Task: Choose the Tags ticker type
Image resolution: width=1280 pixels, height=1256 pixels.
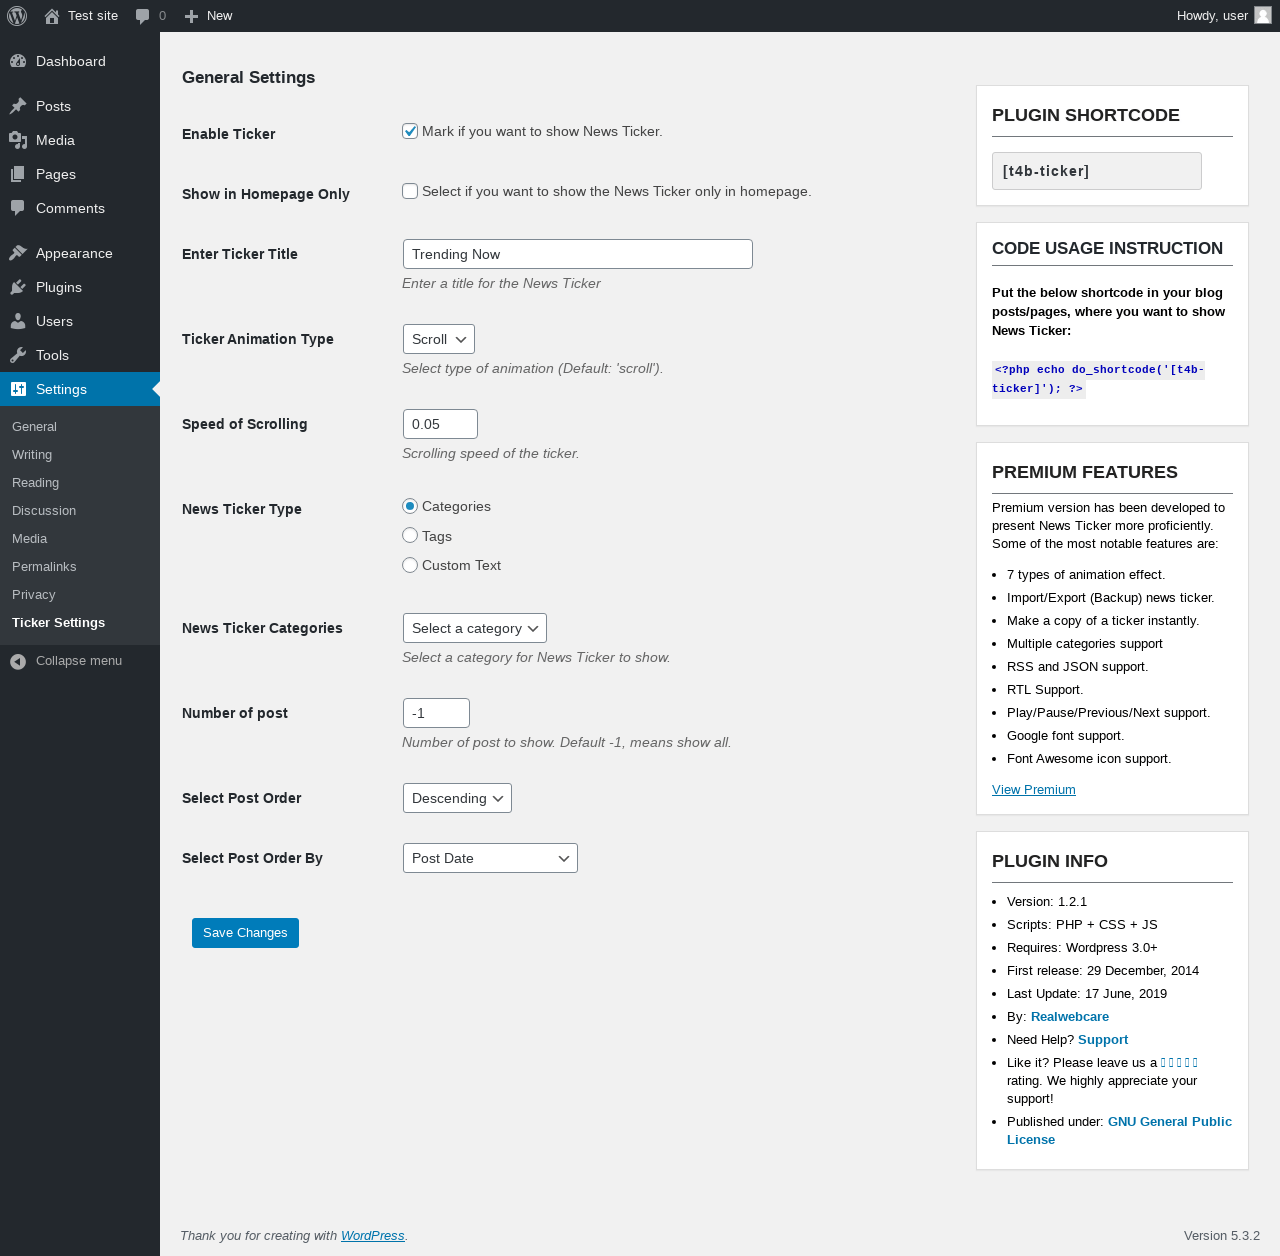Action: tap(410, 536)
